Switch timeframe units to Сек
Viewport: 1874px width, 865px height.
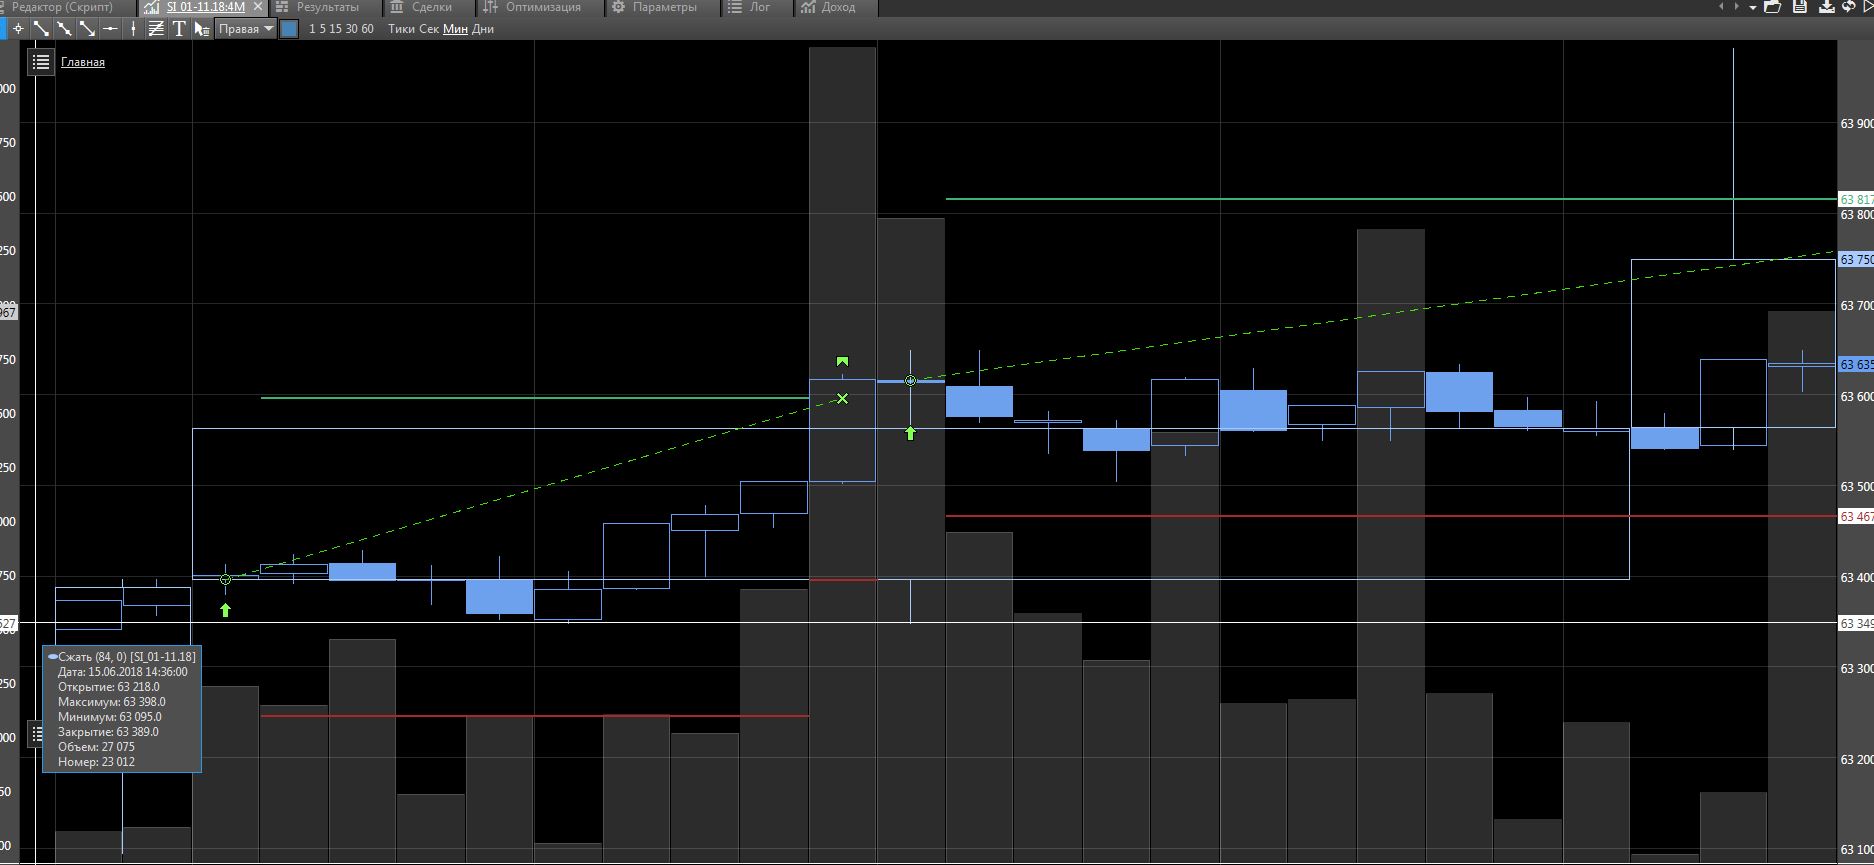click(429, 29)
